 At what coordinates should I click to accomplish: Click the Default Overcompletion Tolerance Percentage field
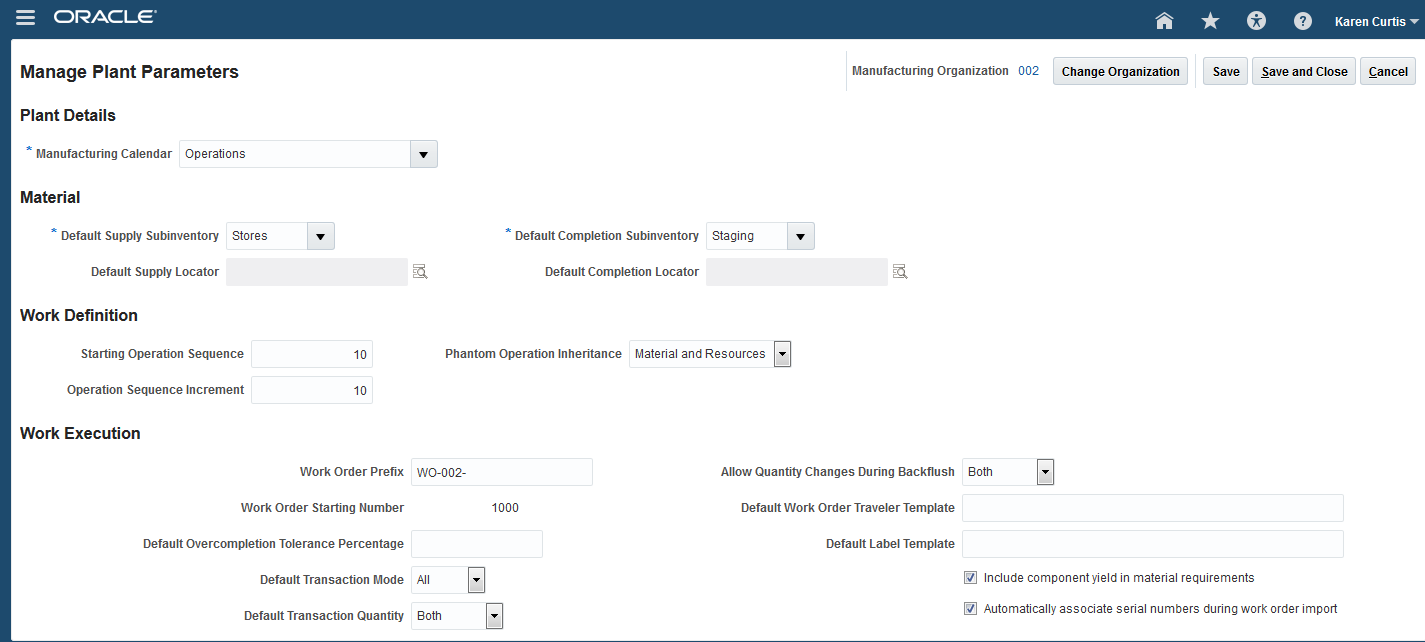[477, 544]
